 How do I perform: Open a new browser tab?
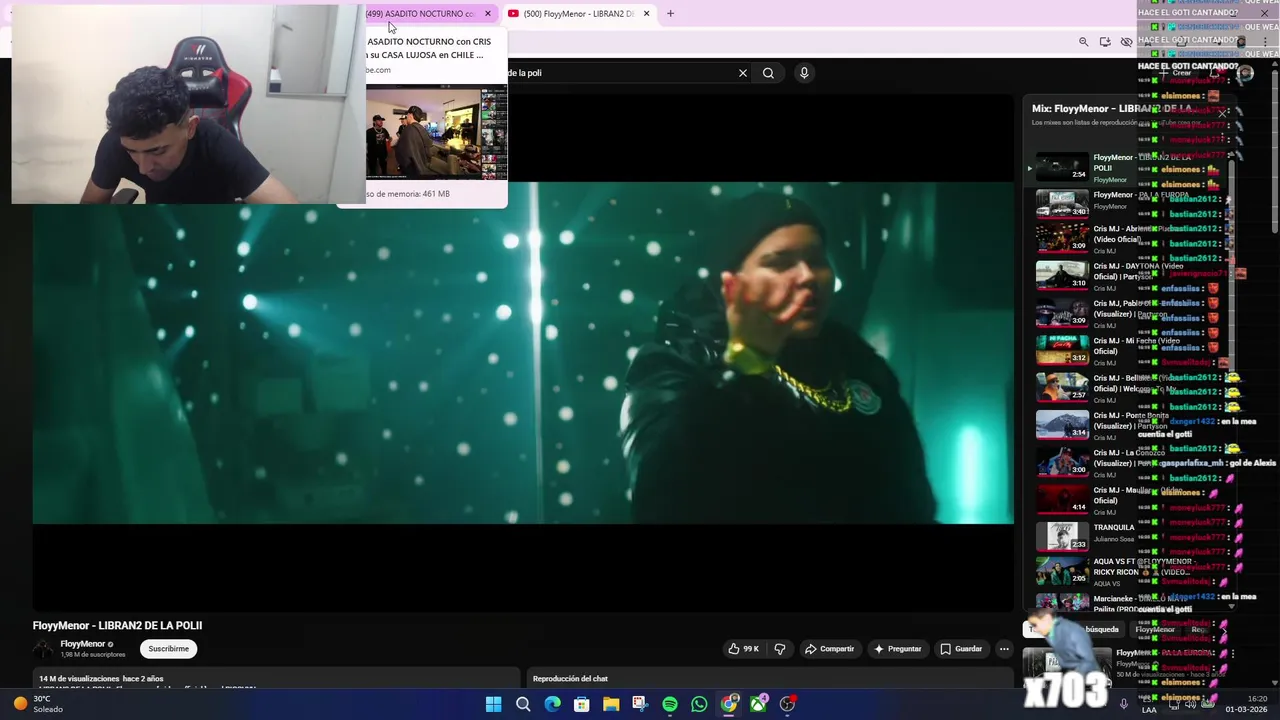click(x=670, y=14)
